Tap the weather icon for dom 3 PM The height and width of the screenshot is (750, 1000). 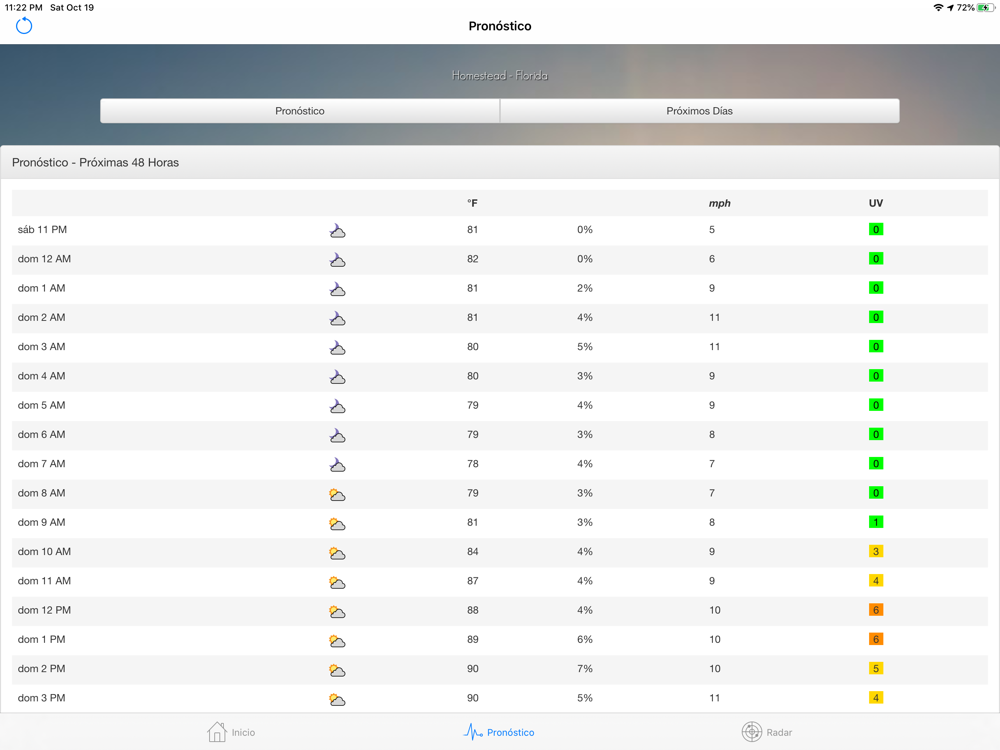point(338,699)
